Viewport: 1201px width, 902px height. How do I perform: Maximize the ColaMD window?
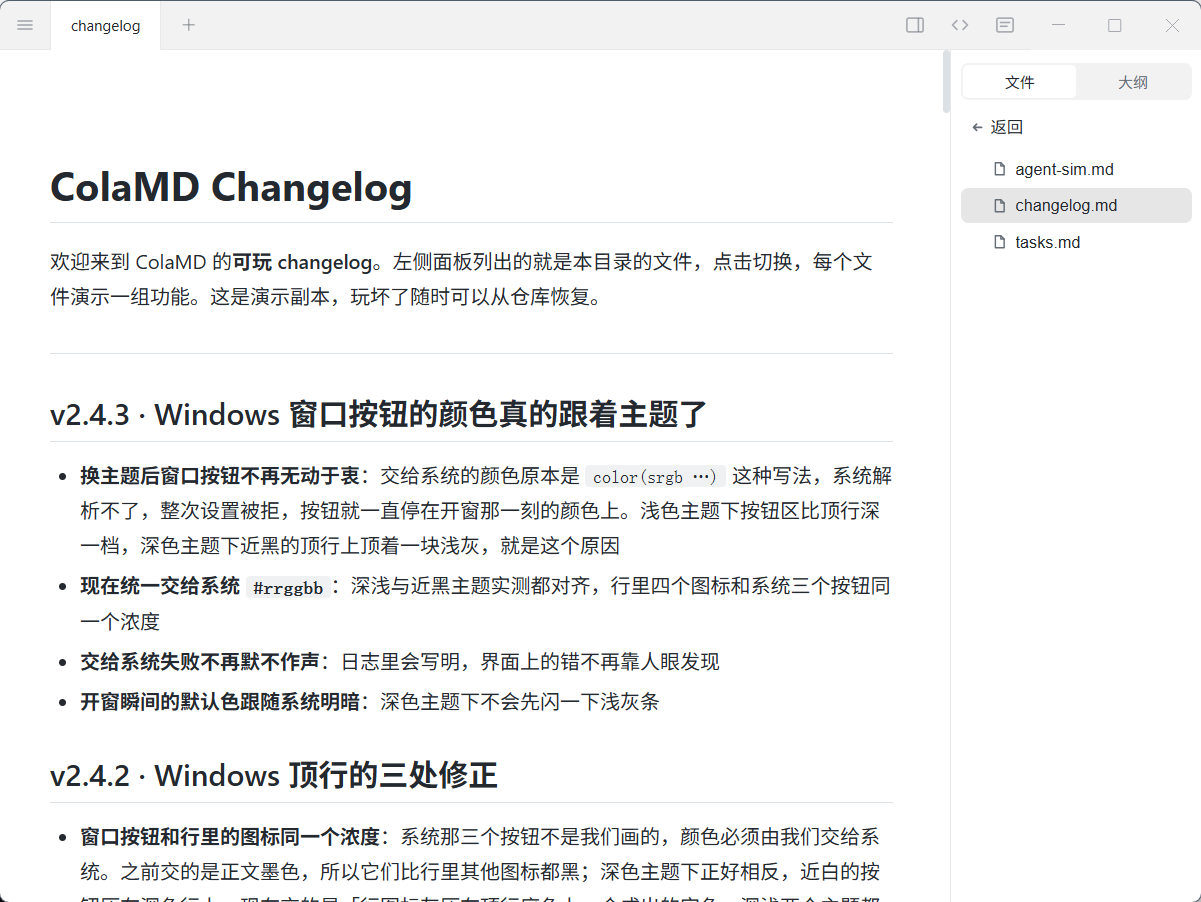[1115, 25]
